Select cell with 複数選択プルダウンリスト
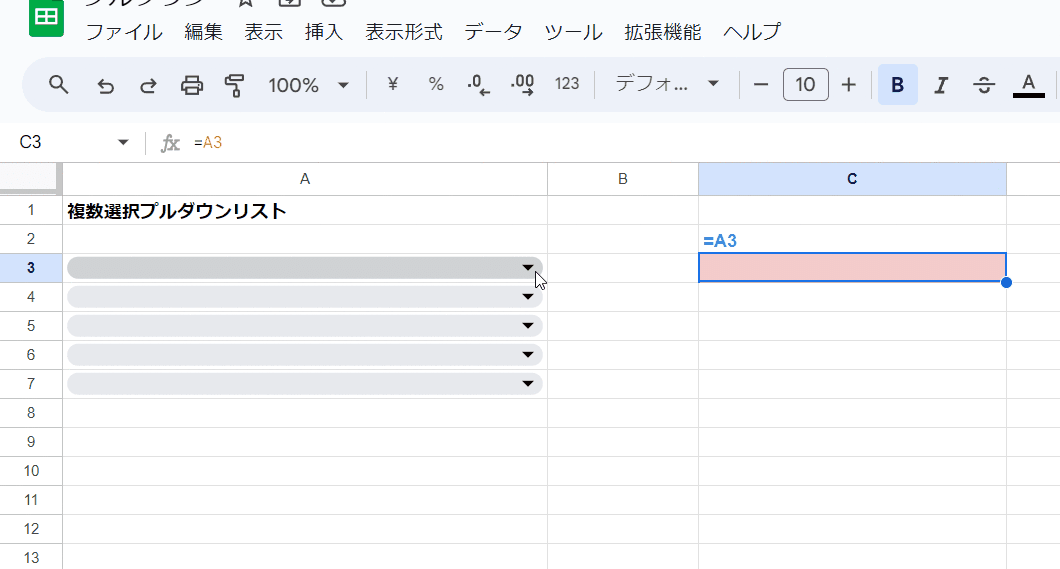1060x569 pixels. pos(305,210)
